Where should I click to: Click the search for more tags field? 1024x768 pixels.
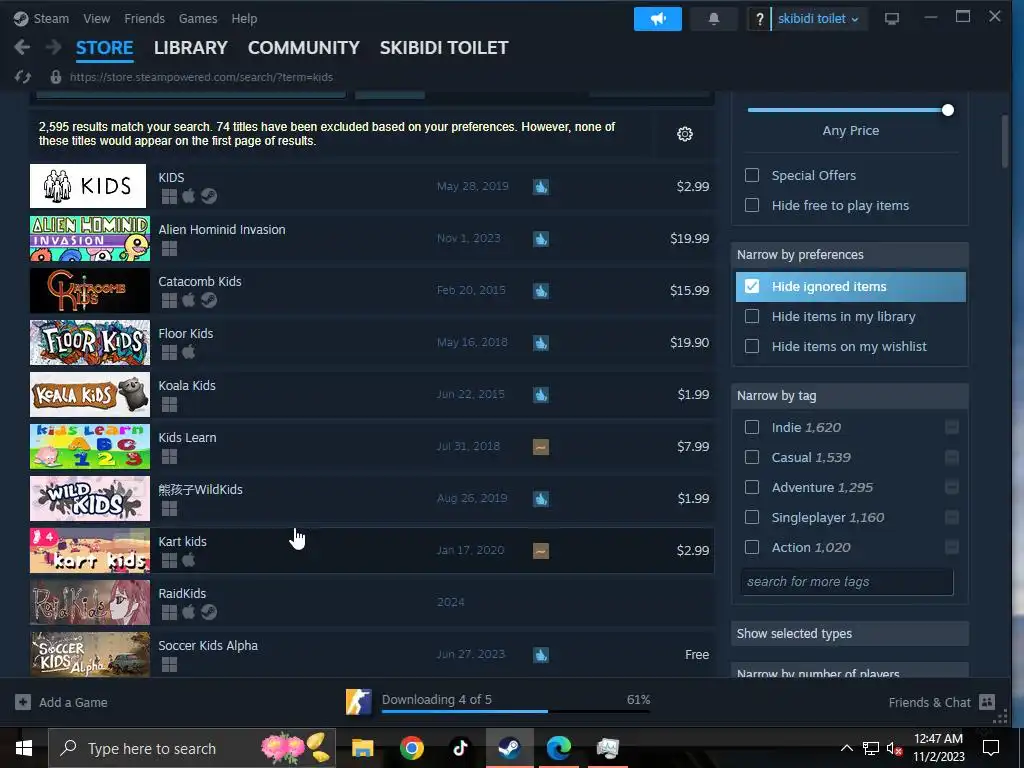(847, 582)
